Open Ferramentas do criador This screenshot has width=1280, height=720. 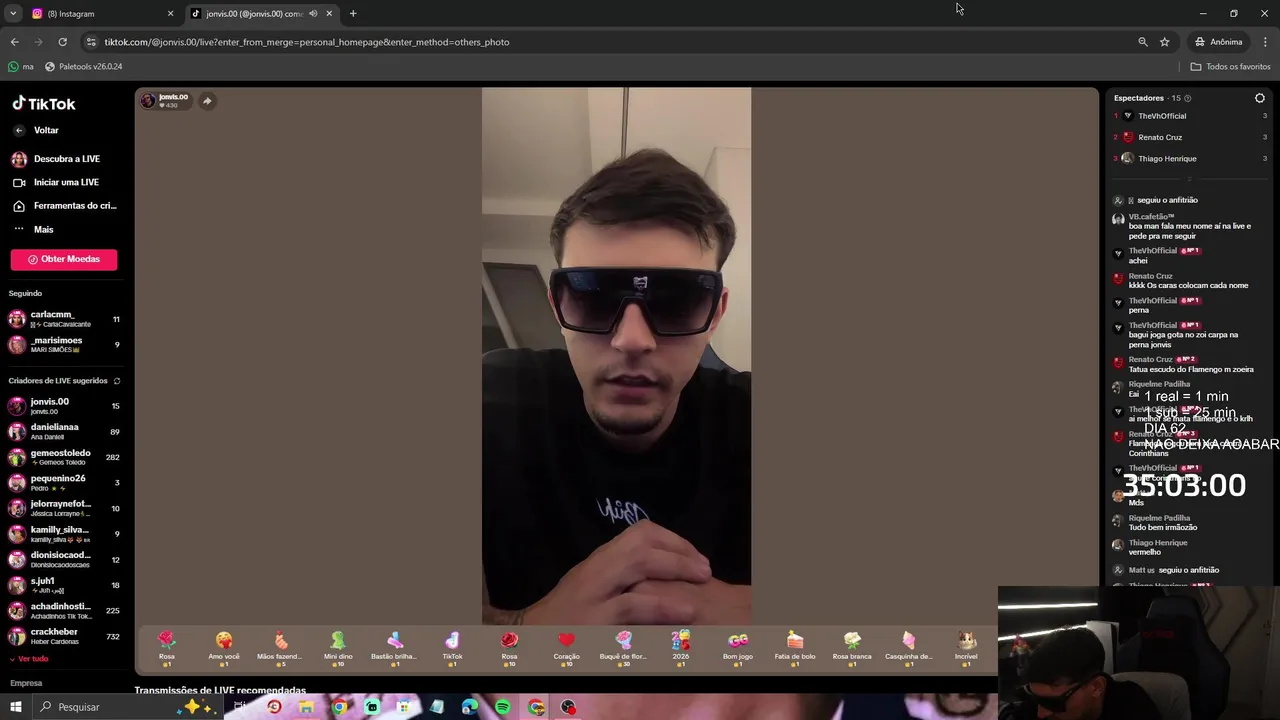(x=64, y=206)
